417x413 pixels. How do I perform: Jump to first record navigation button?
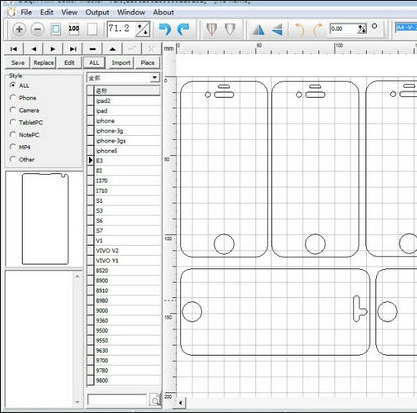coord(14,49)
